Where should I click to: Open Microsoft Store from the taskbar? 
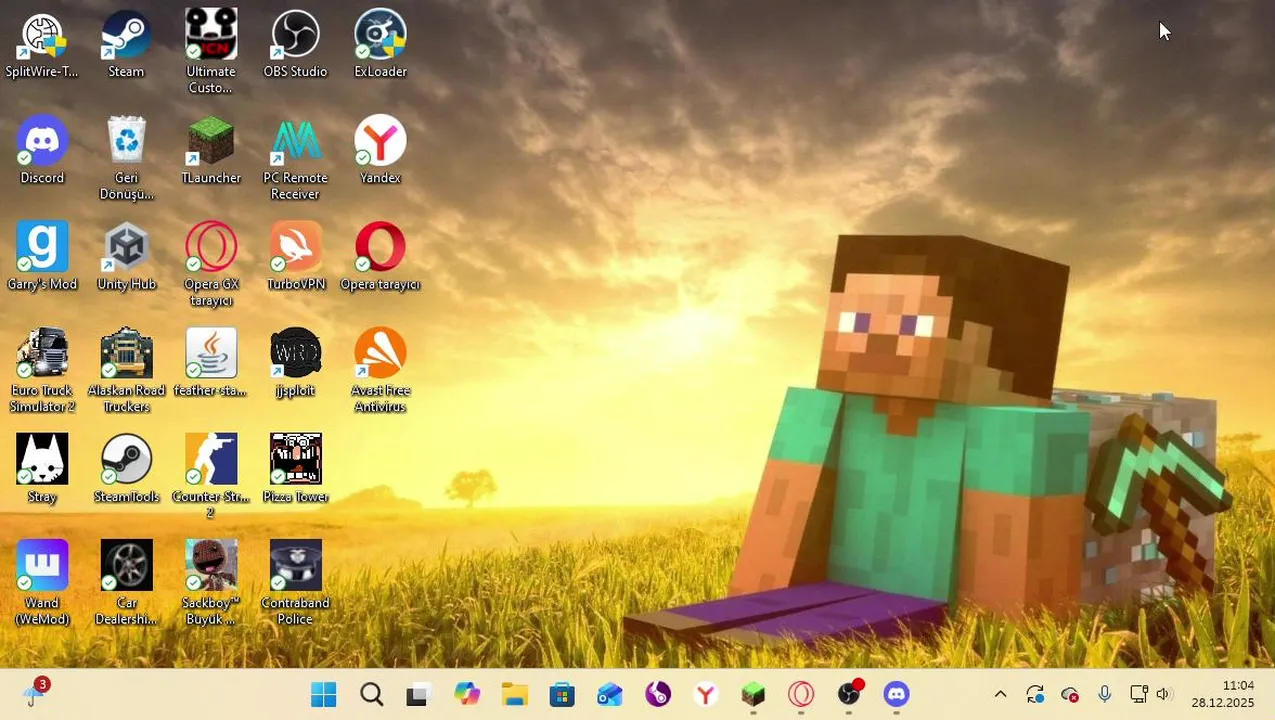[562, 694]
